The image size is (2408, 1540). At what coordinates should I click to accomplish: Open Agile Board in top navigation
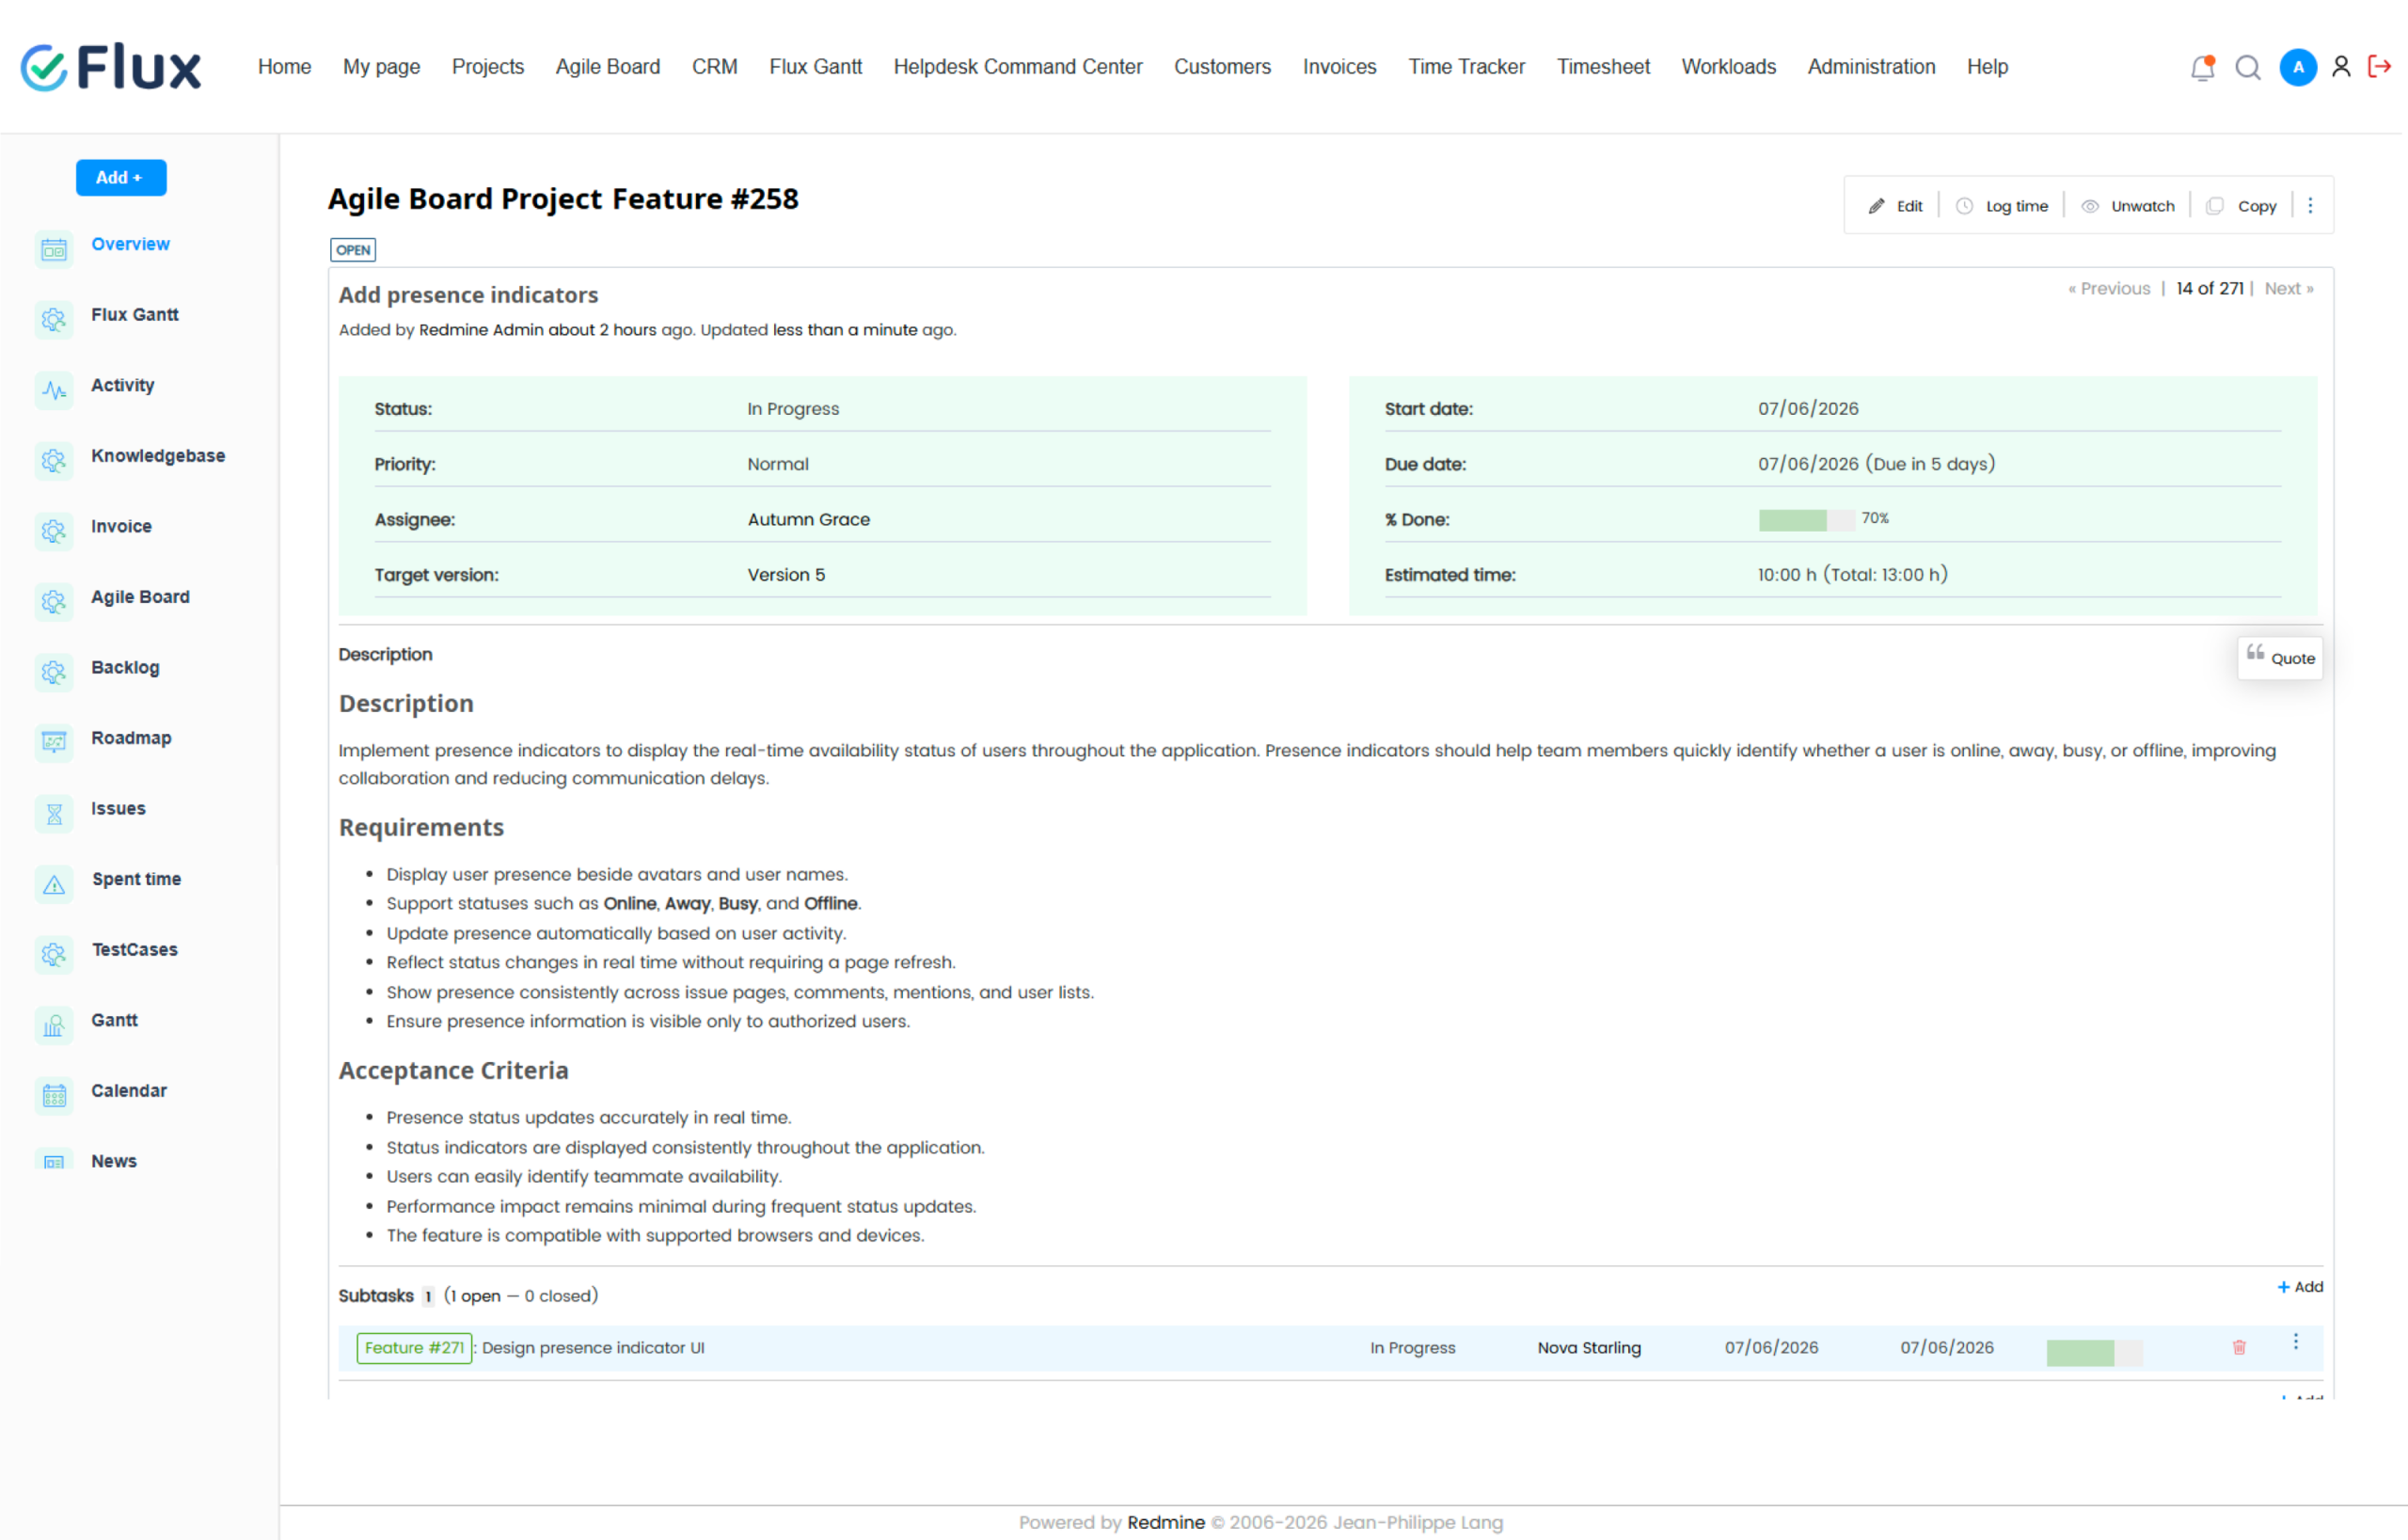(x=607, y=67)
